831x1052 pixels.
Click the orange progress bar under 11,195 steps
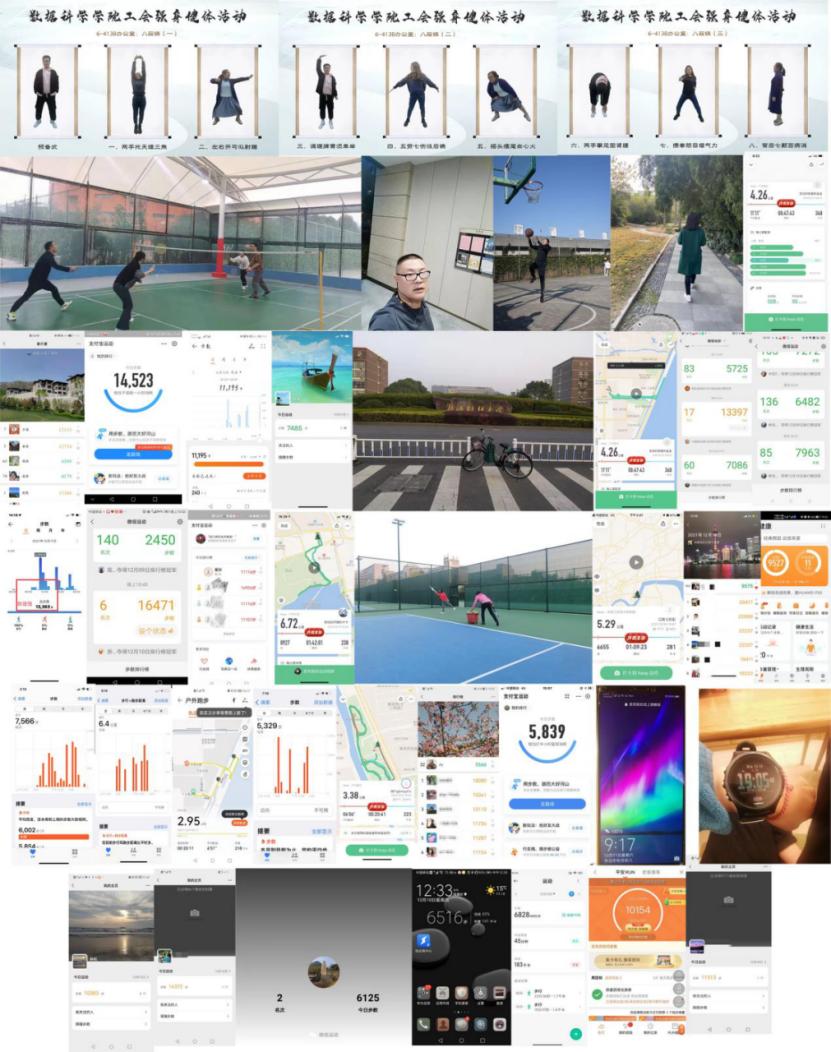pyautogui.click(x=228, y=463)
